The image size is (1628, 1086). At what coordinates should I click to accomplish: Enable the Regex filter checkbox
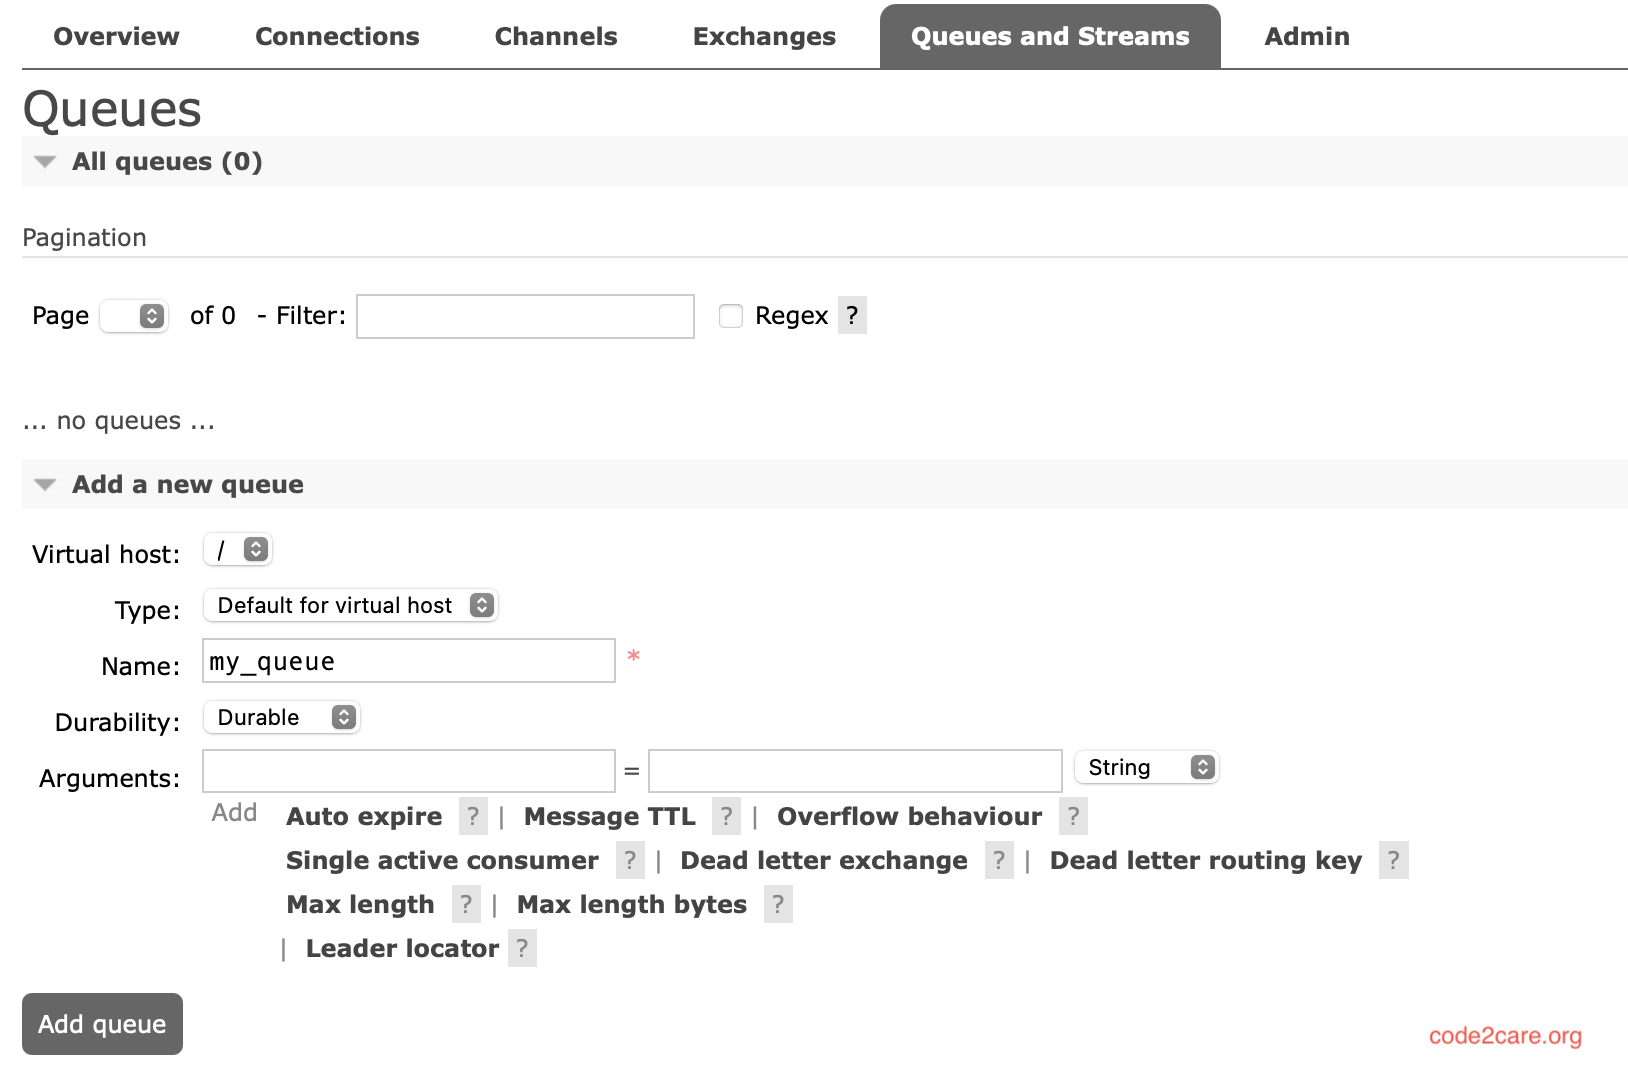point(730,315)
